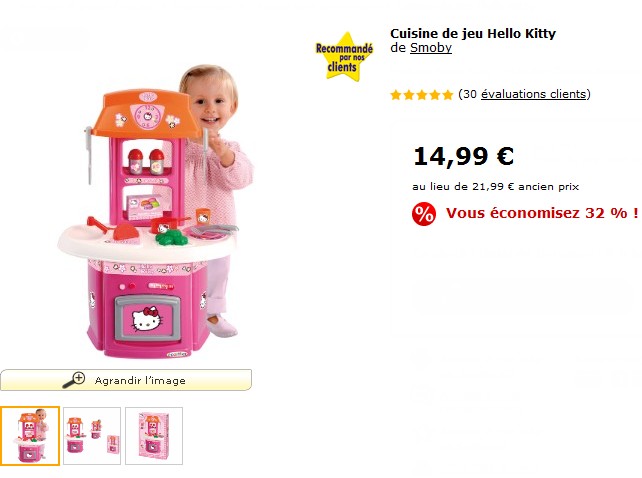Screen dimensions: 642x478
Task: Click the old price text "au lieu de 21,99 €"
Action: [463, 187]
